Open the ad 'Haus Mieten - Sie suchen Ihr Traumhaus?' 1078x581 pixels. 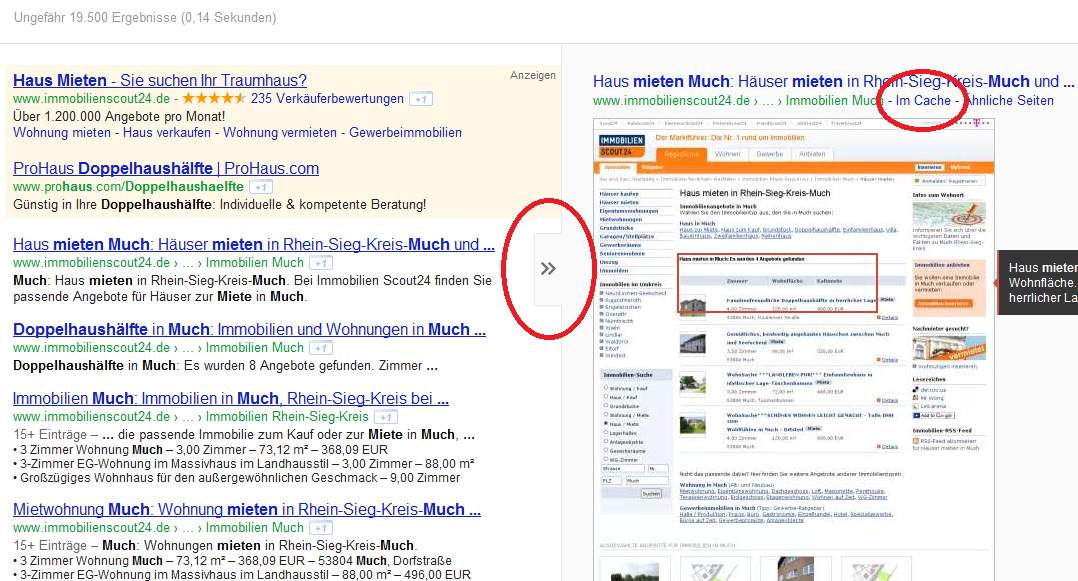[160, 80]
